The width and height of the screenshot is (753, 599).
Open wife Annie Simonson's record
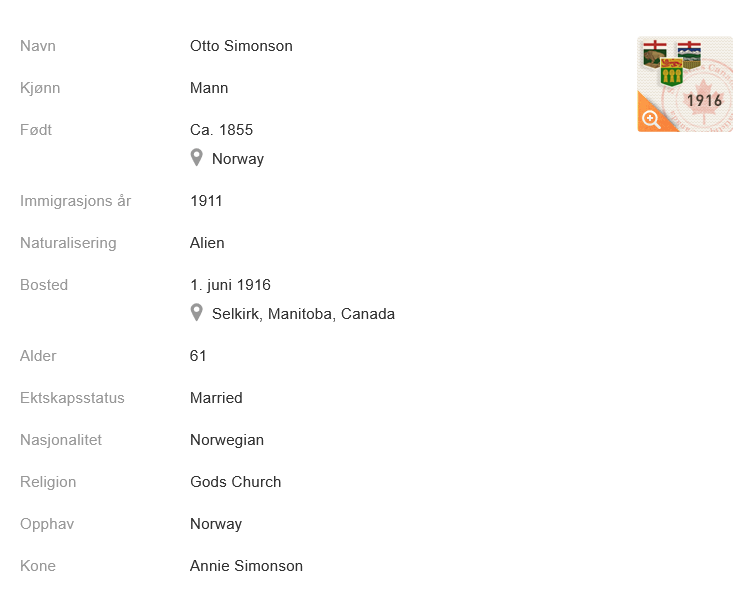tap(246, 566)
